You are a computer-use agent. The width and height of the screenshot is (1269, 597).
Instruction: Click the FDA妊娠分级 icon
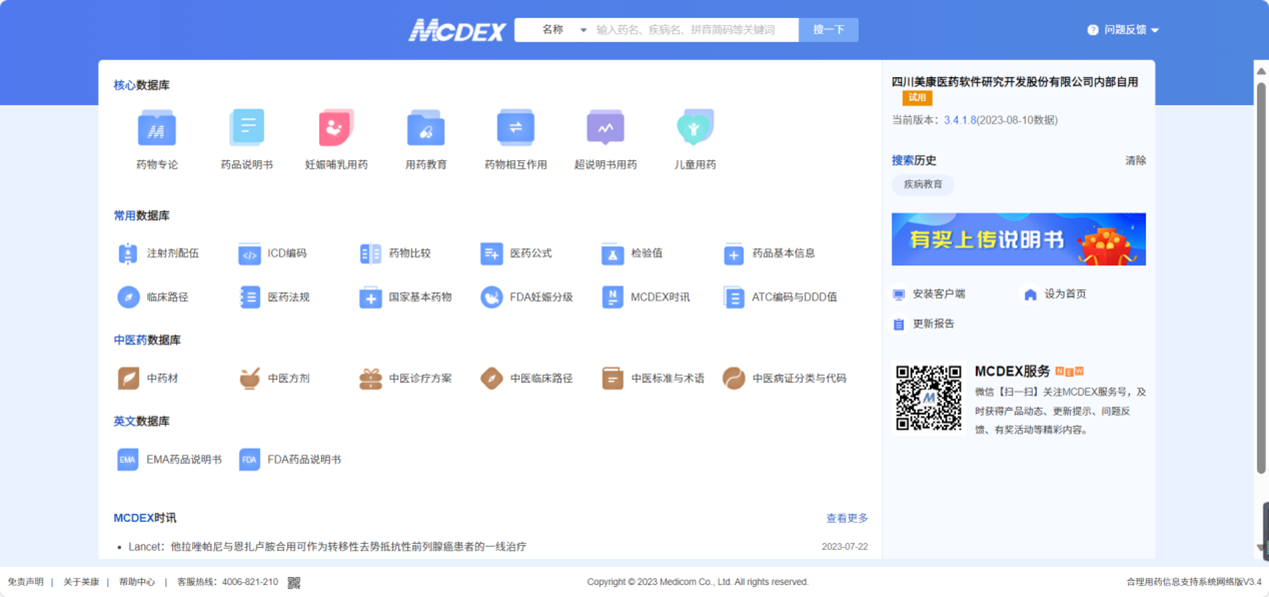pyautogui.click(x=491, y=297)
